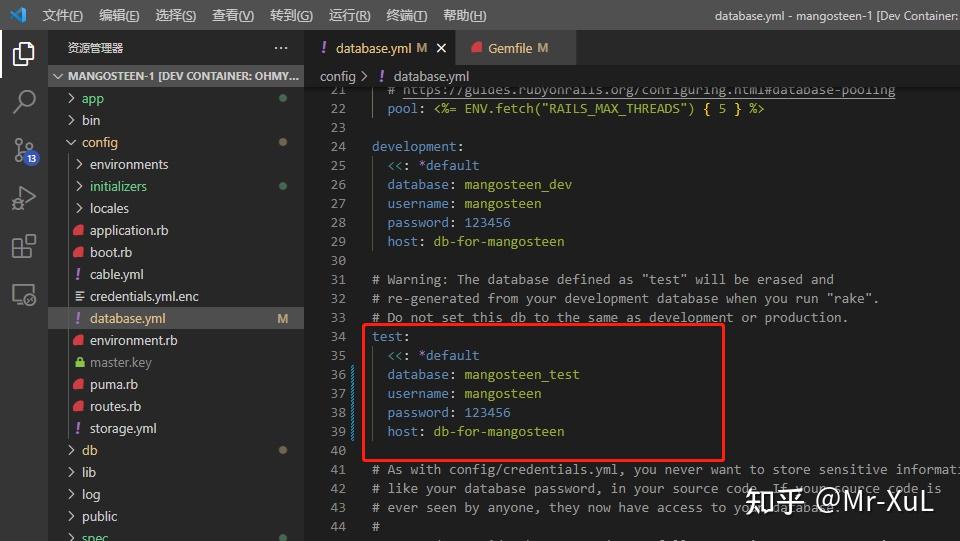Open the Remote Explorer view icon
This screenshot has width=960, height=541.
(24, 294)
